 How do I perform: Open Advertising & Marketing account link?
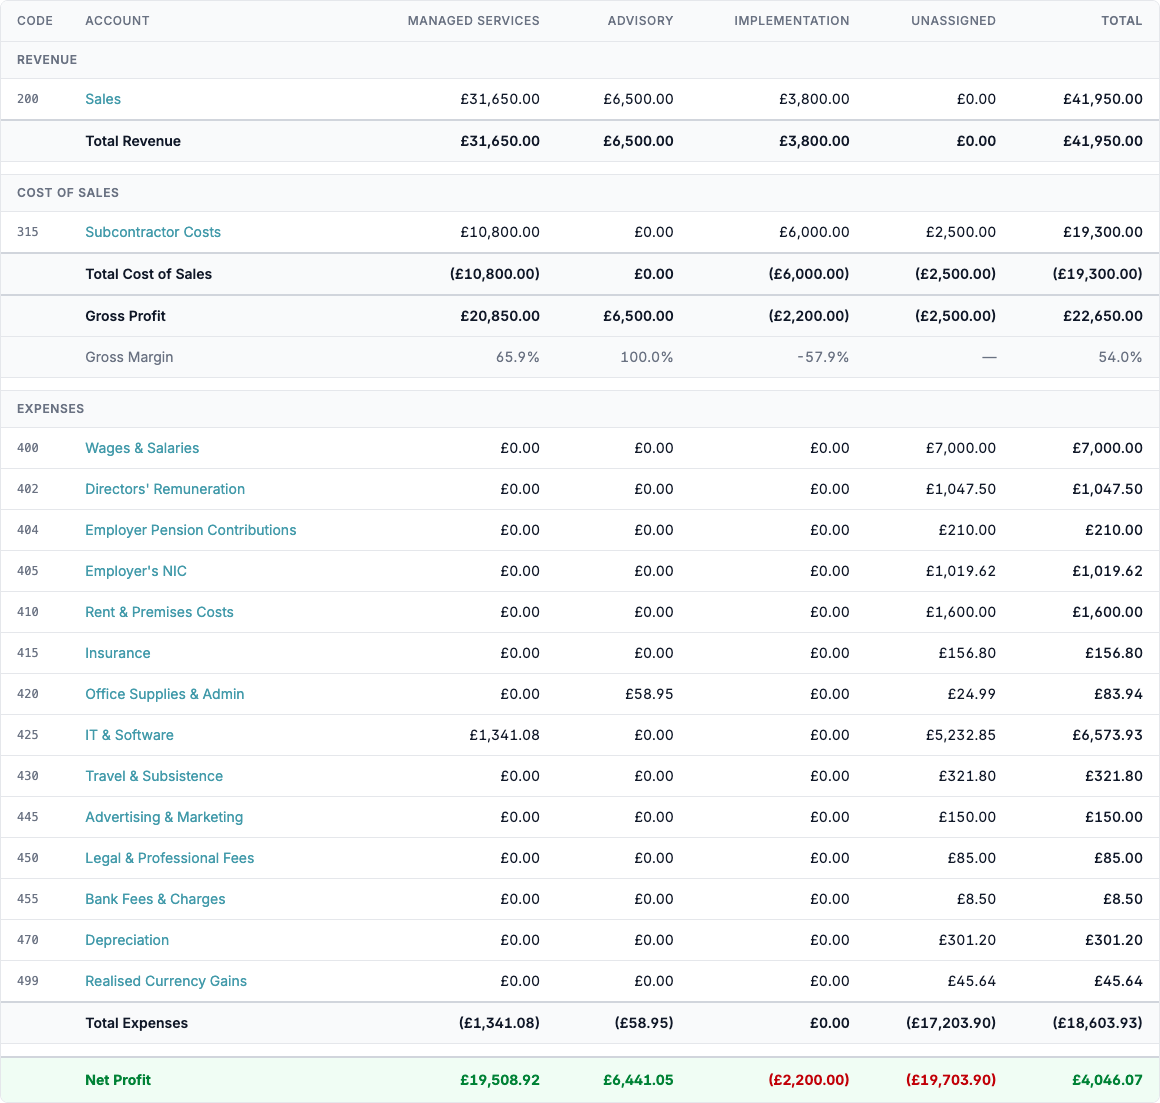click(x=163, y=817)
